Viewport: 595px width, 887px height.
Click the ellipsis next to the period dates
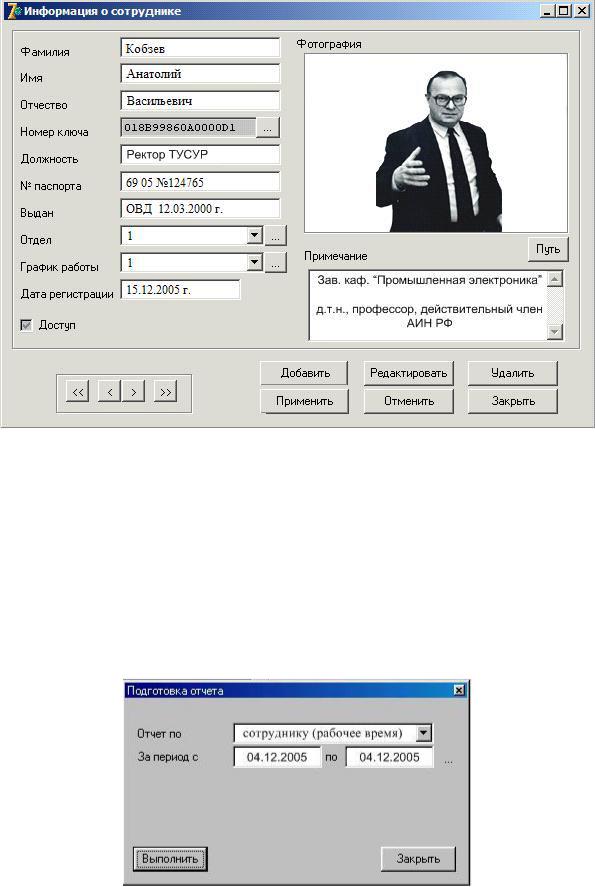[449, 761]
